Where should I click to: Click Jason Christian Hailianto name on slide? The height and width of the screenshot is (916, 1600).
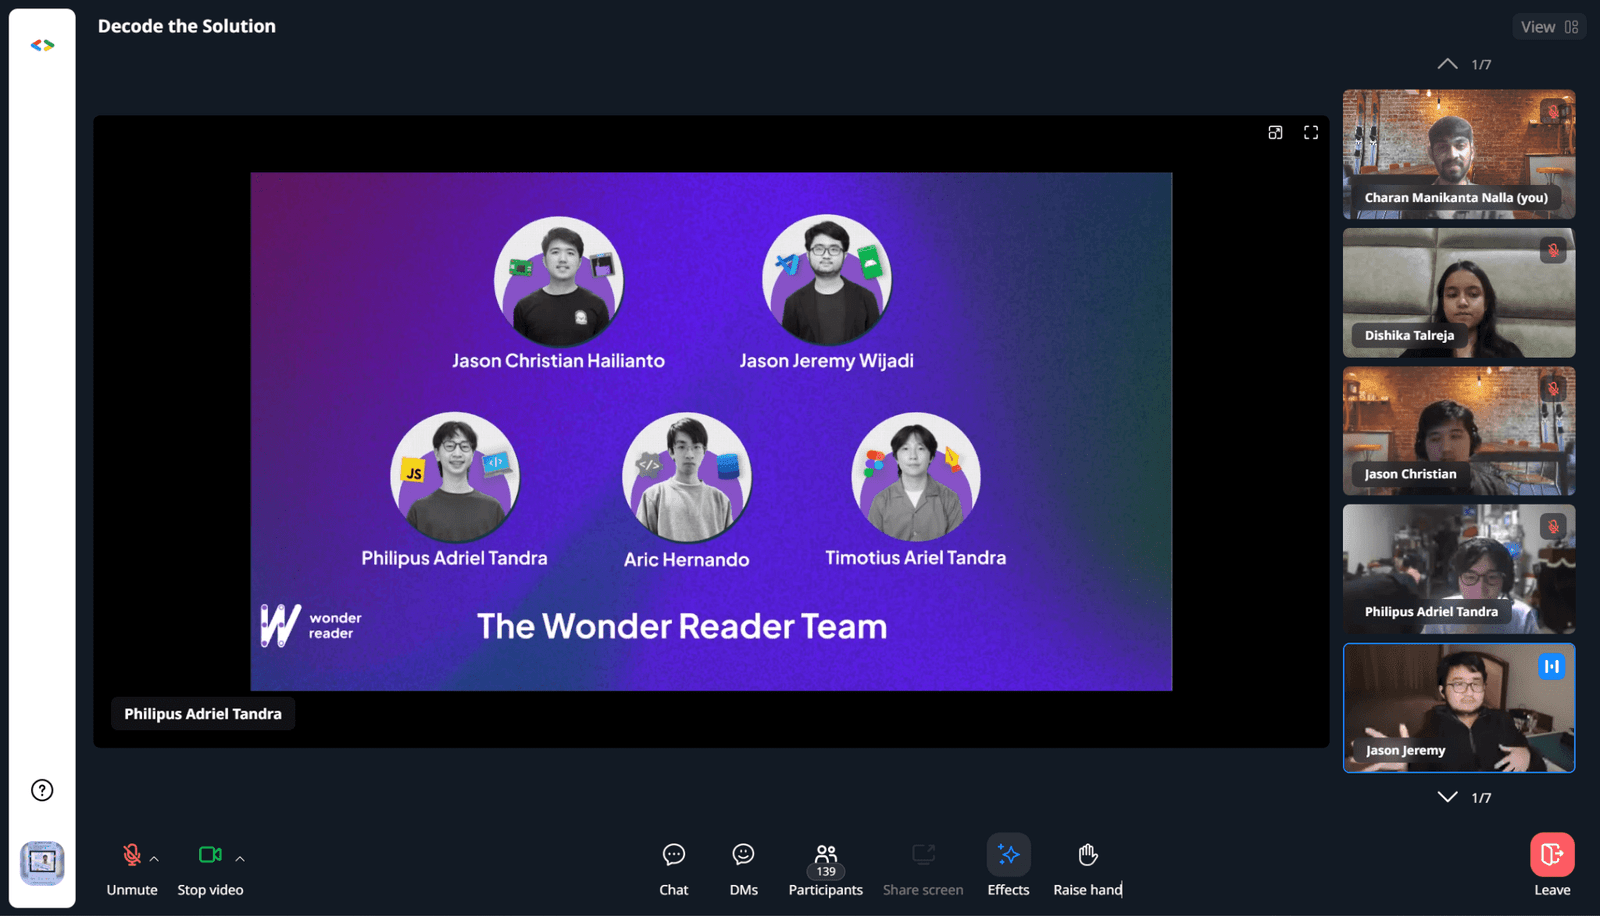[x=558, y=361]
